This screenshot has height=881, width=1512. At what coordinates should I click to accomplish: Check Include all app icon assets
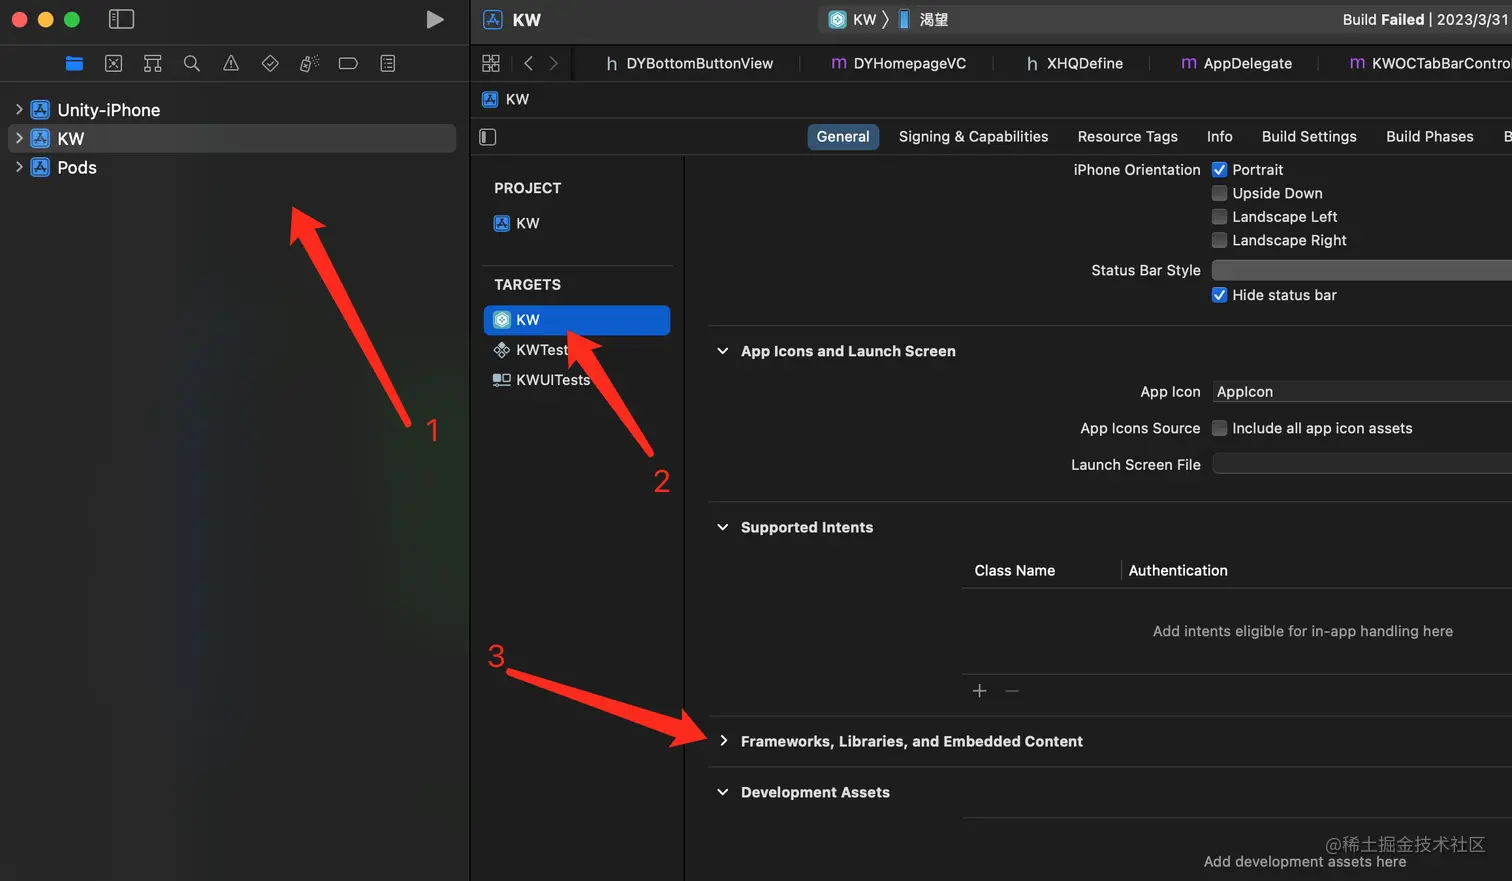tap(1219, 428)
